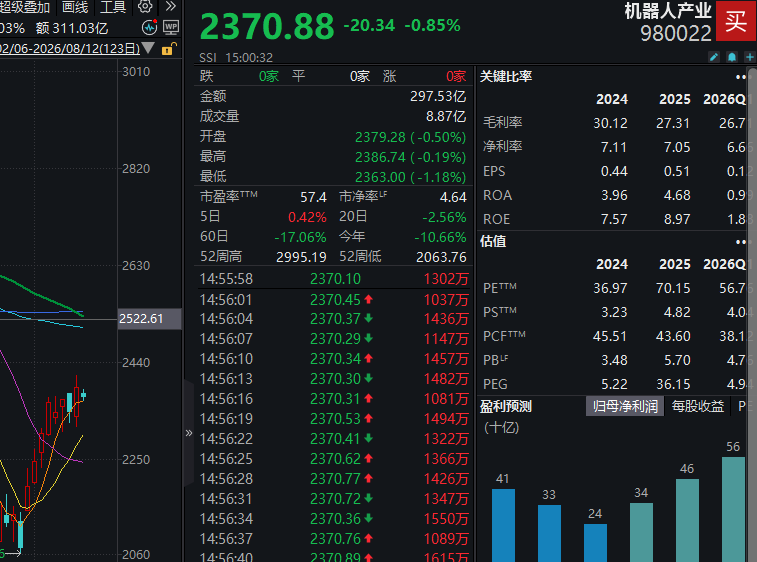The width and height of the screenshot is (757, 562).
Task: Click the double-chevron more tools icon
Action: pyautogui.click(x=170, y=6)
